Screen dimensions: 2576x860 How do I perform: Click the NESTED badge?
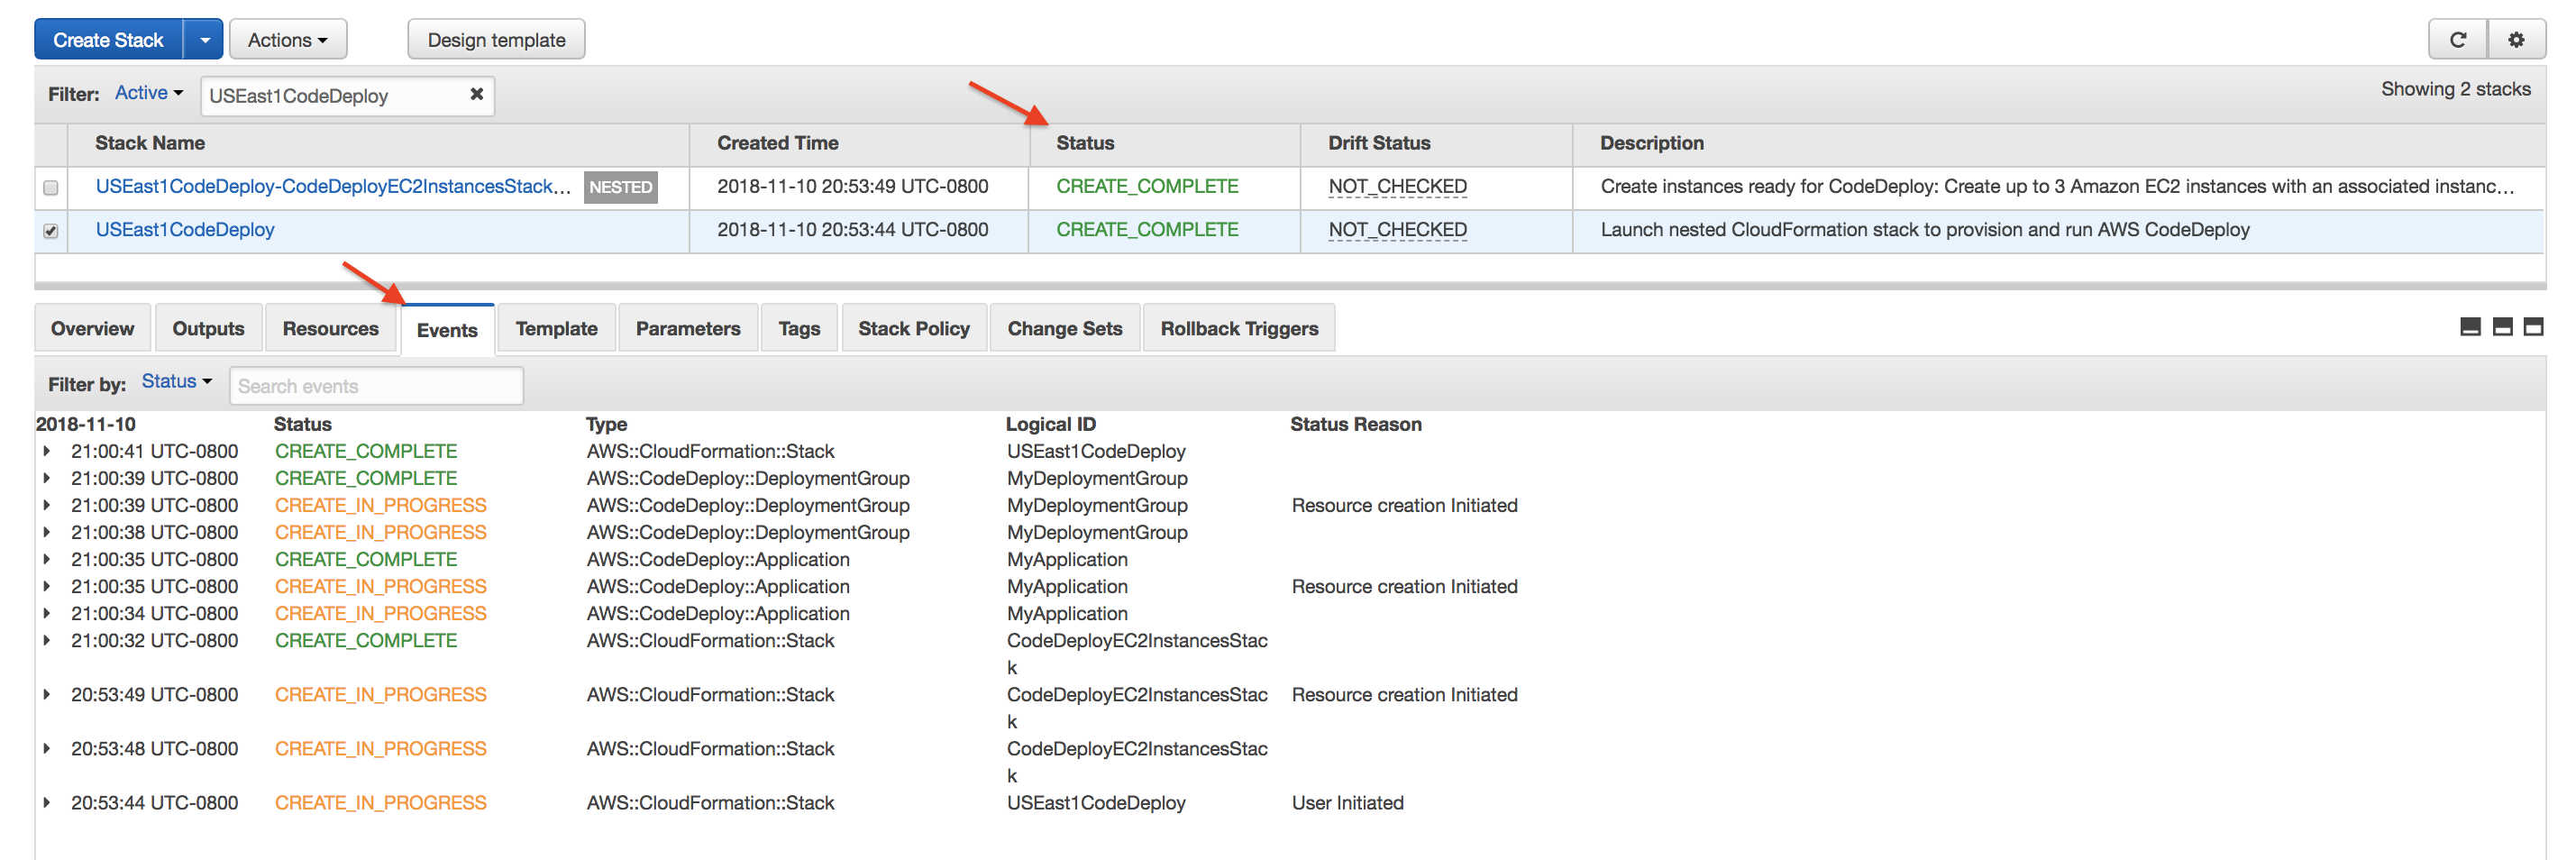[x=620, y=187]
